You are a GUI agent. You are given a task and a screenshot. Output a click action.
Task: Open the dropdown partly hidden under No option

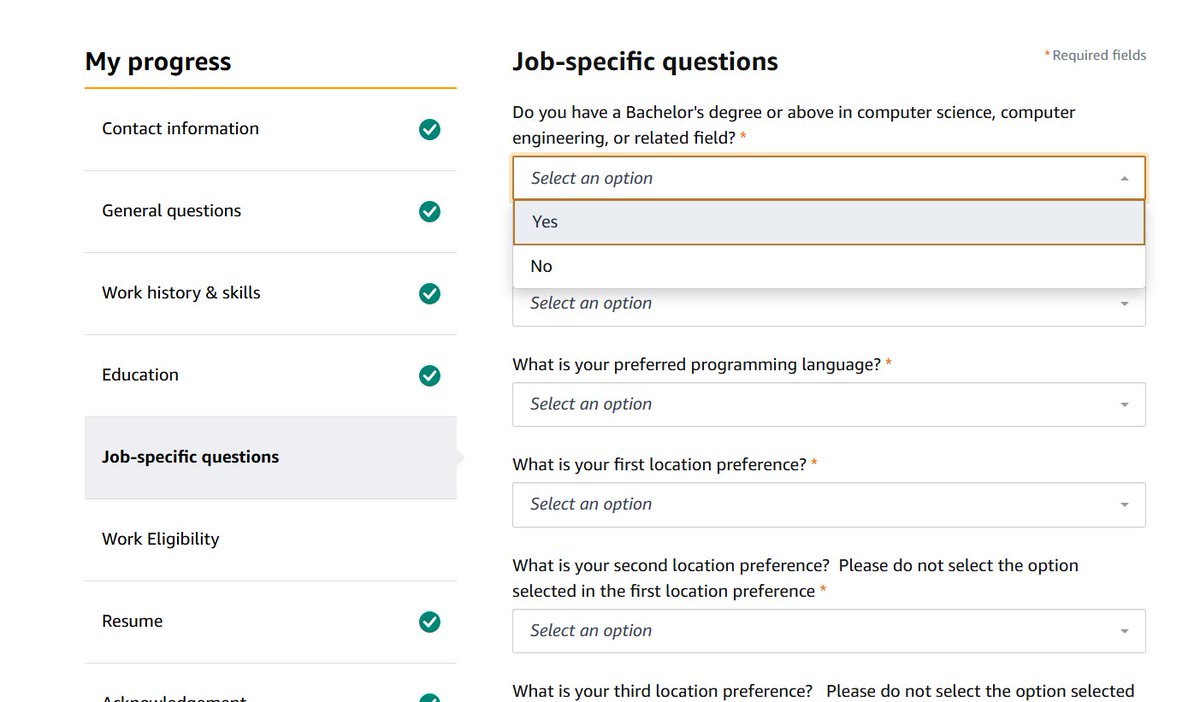coord(828,306)
